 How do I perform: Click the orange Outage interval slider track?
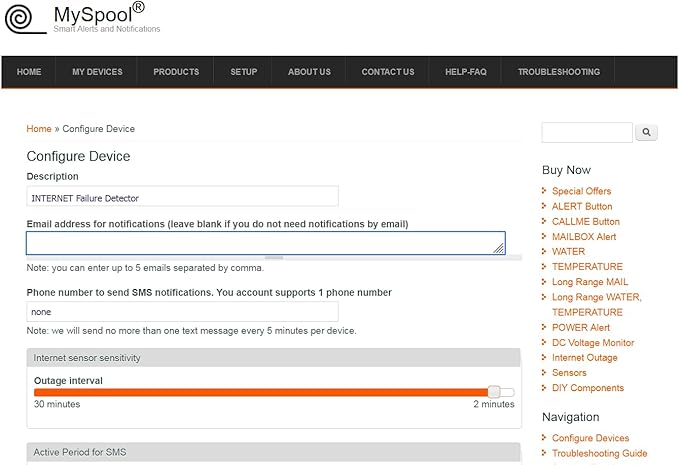coord(261,393)
